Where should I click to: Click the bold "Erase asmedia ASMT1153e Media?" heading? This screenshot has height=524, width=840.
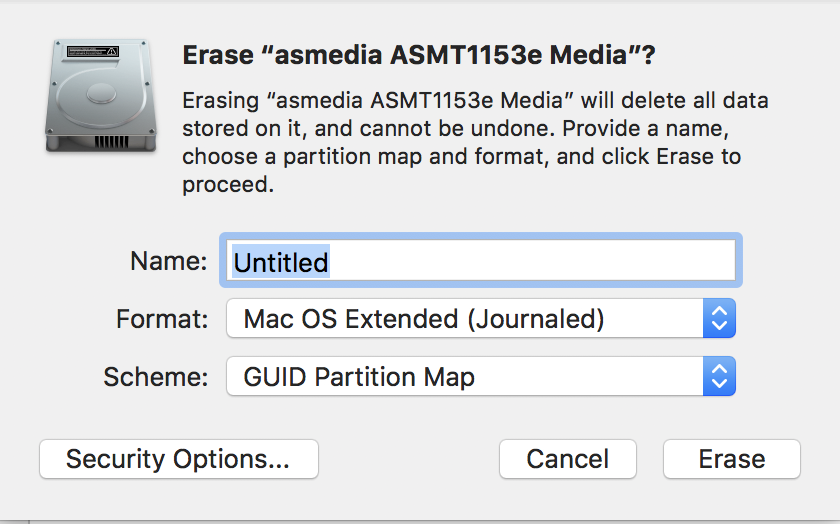[x=418, y=56]
